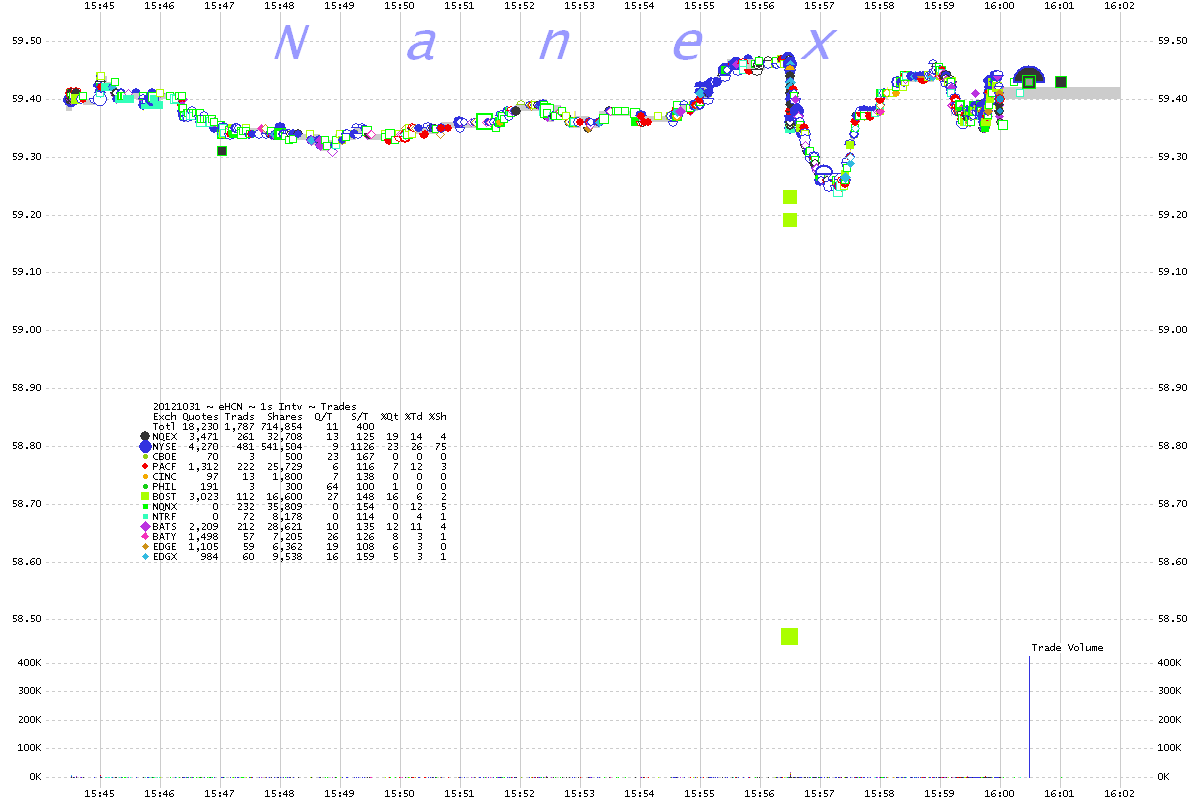Image resolution: width=1200 pixels, height=800 pixels.
Task: Click "59.20" on the right price axis
Action: click(x=1173, y=215)
